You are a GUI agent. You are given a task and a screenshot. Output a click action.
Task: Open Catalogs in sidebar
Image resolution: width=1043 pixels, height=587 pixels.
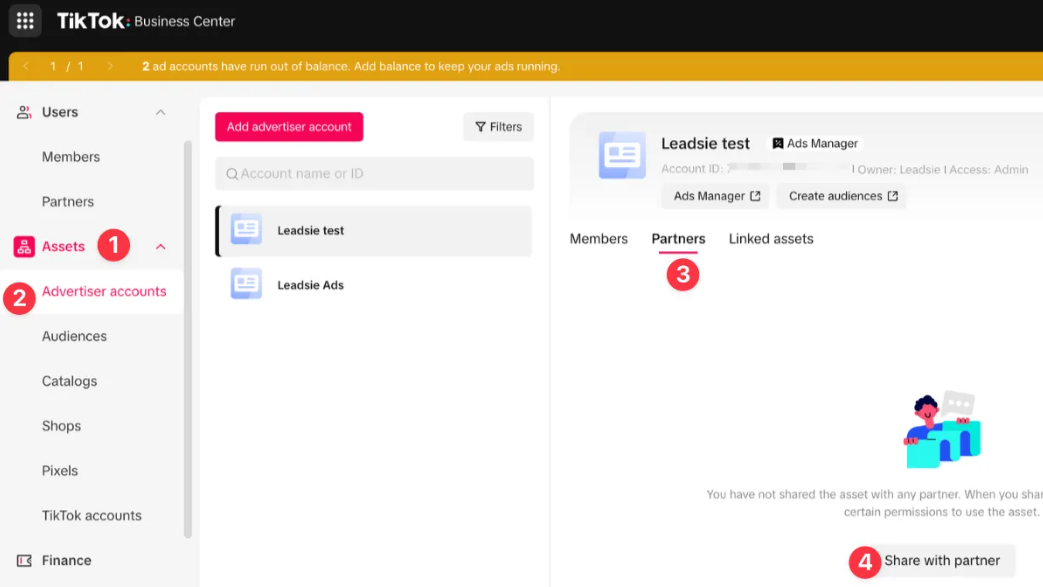69,381
